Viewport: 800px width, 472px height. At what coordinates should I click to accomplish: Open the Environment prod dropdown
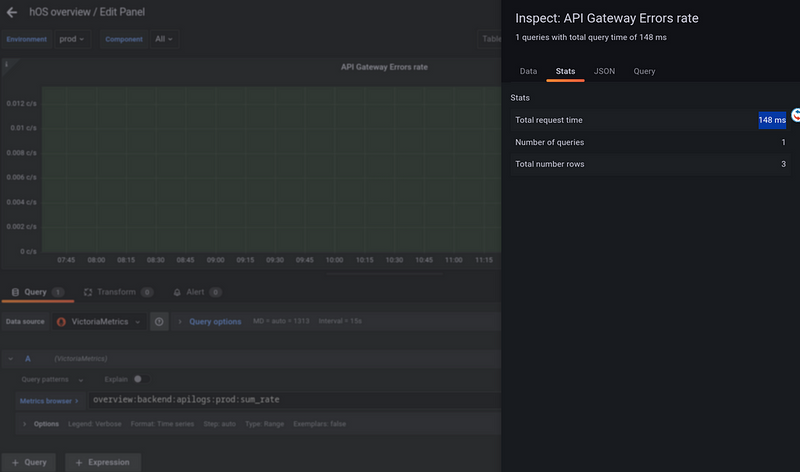pos(72,39)
